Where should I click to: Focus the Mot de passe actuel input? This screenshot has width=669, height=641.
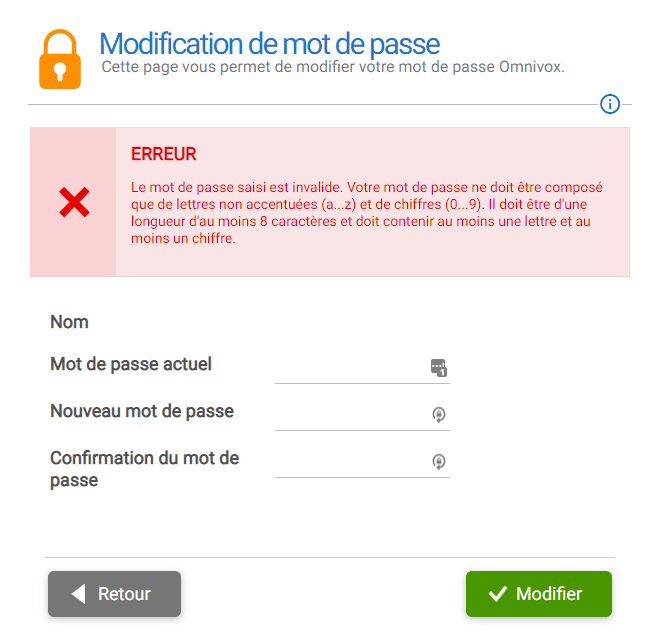click(x=350, y=368)
